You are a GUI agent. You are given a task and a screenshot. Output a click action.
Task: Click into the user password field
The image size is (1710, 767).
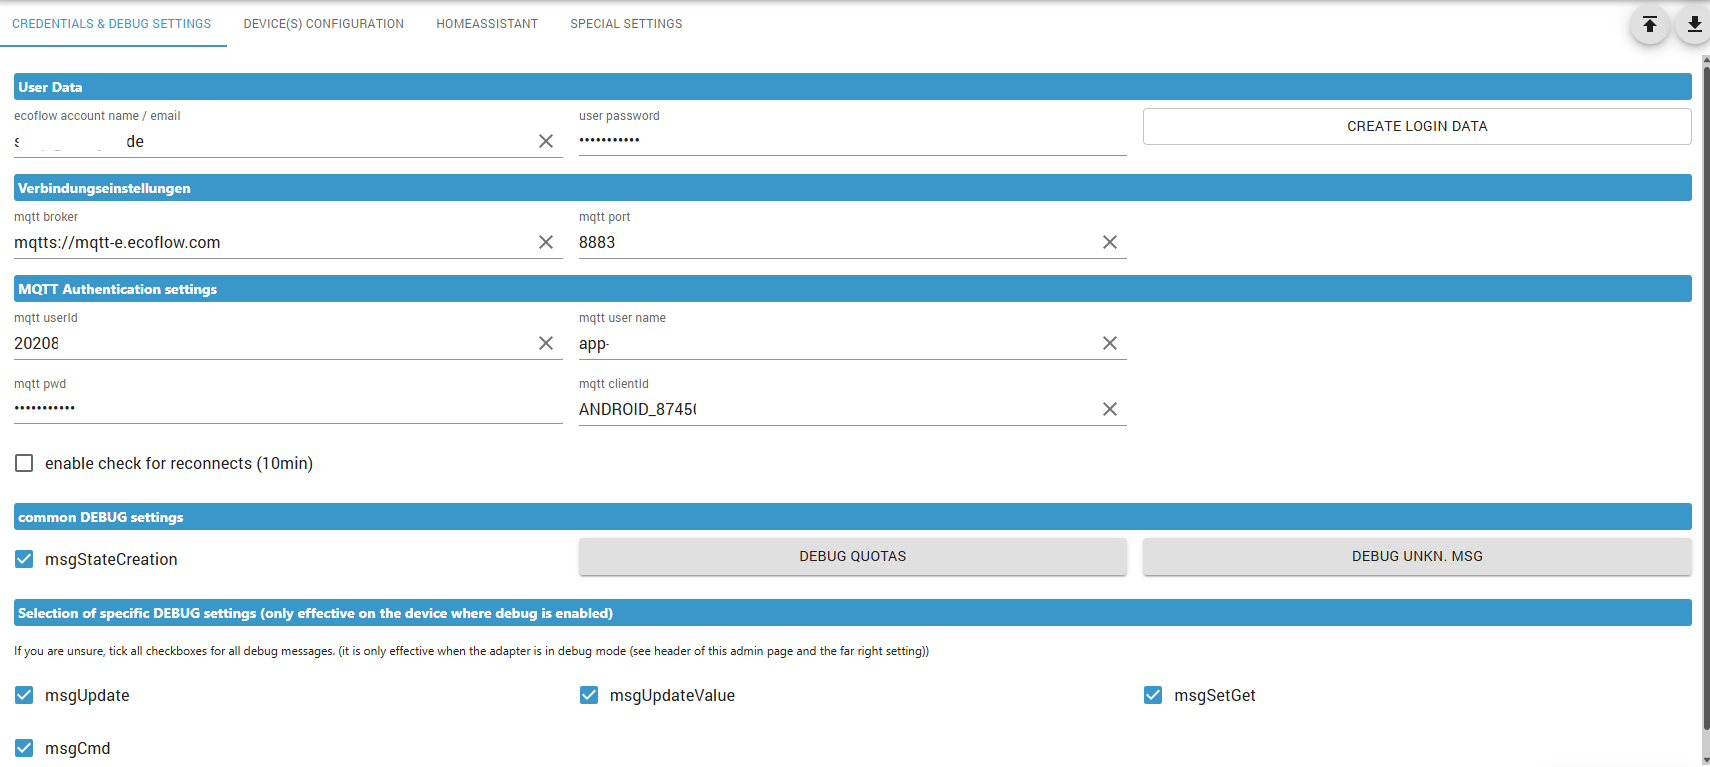pyautogui.click(x=853, y=140)
